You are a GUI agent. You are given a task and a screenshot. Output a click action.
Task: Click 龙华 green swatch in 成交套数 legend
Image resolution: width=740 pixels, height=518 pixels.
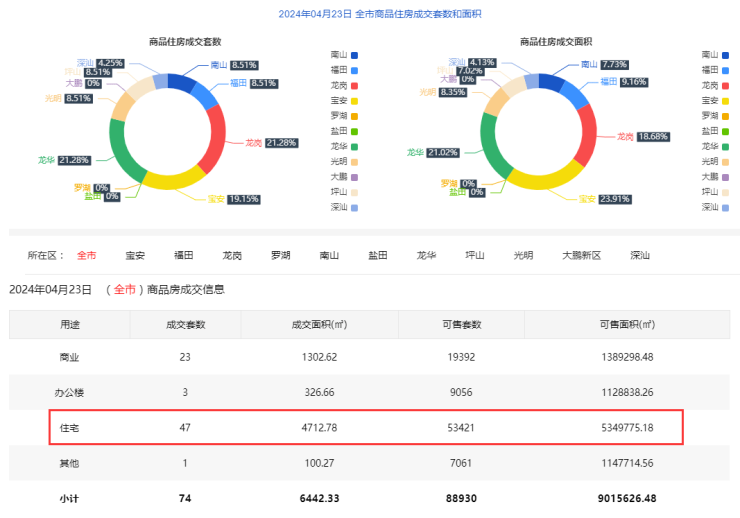point(354,146)
